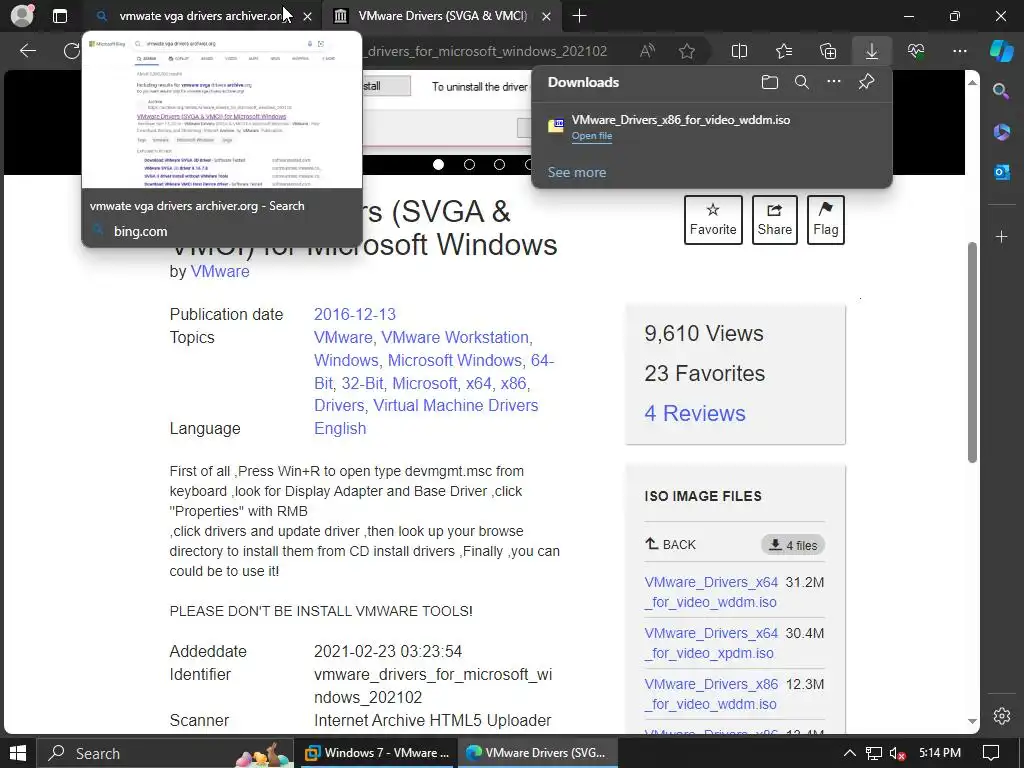Open more options in Downloads panel
The width and height of the screenshot is (1024, 768).
coord(834,82)
